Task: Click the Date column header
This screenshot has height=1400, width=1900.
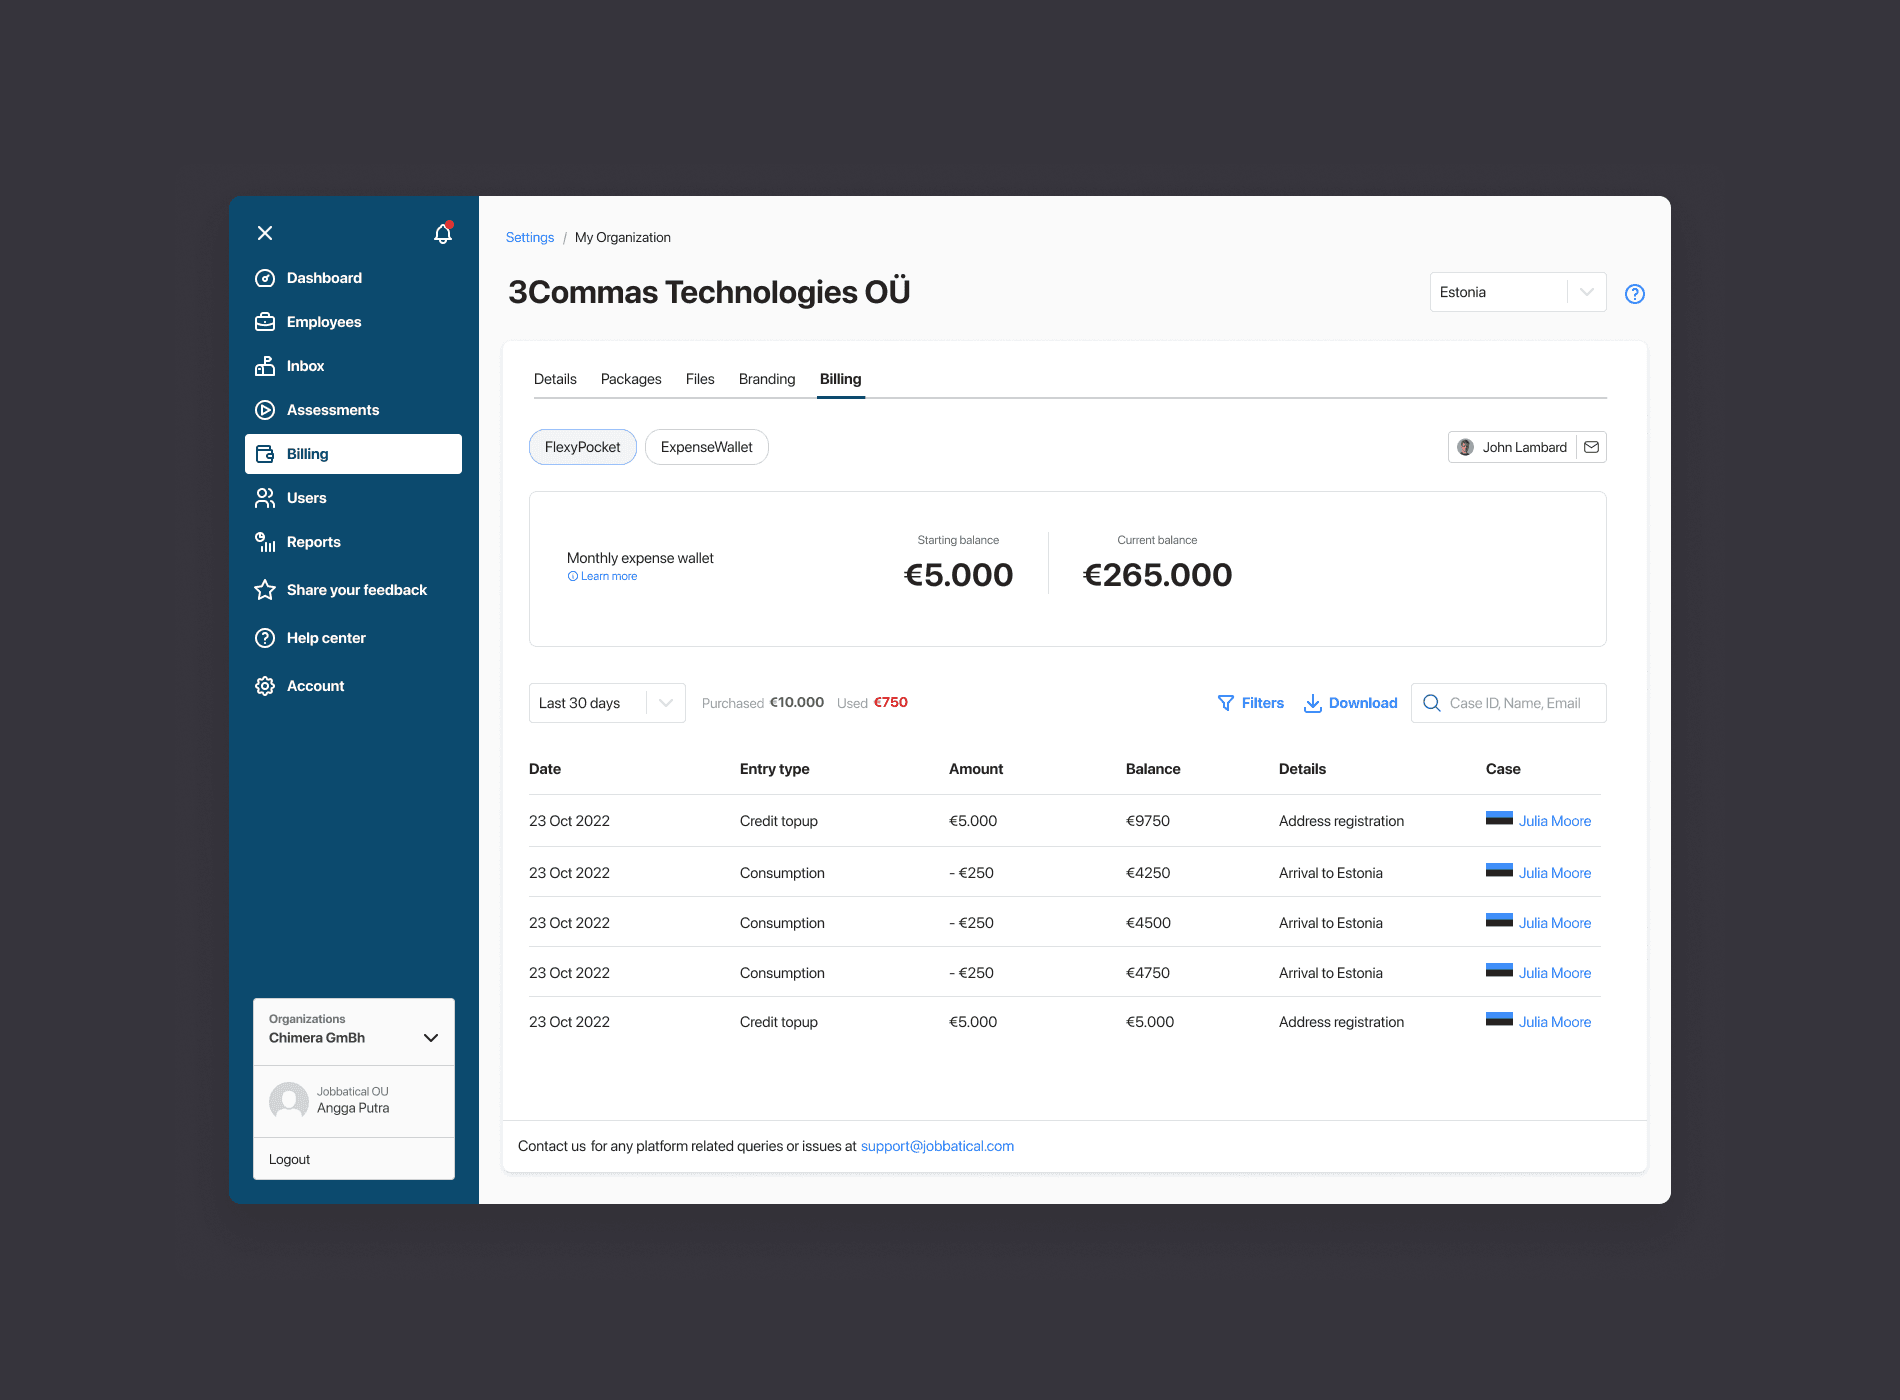Action: (545, 769)
